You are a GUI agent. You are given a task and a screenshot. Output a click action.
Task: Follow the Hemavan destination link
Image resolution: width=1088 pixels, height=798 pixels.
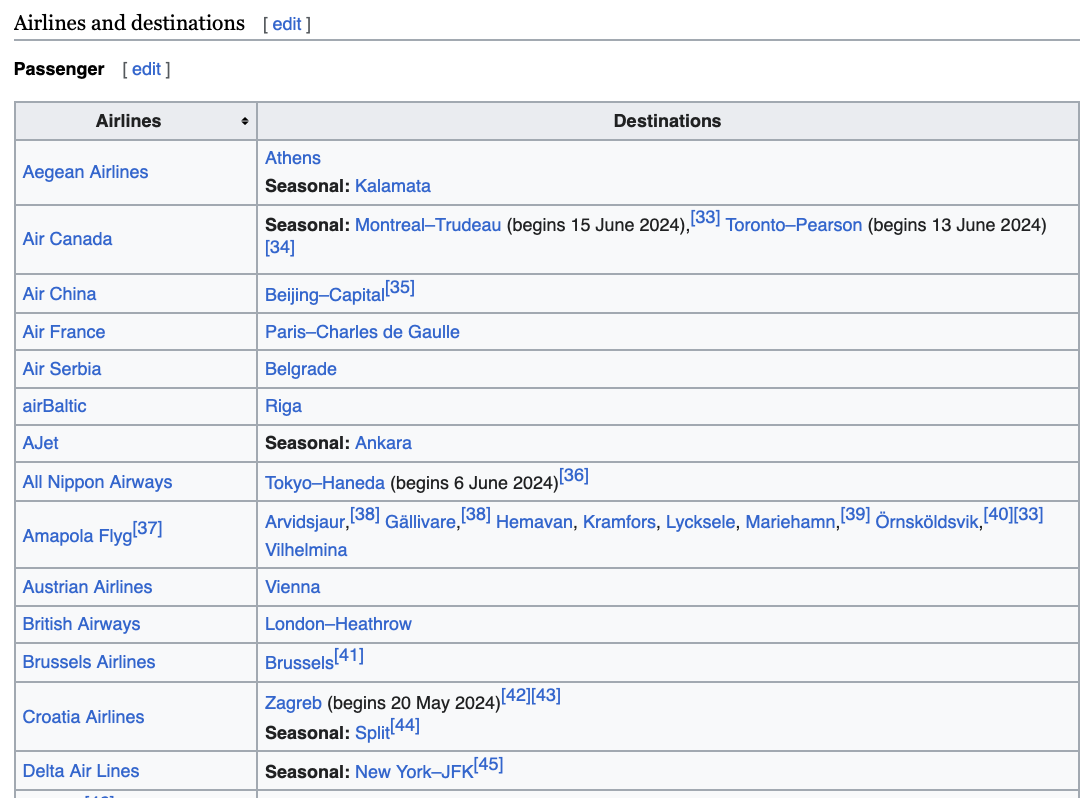coord(534,522)
